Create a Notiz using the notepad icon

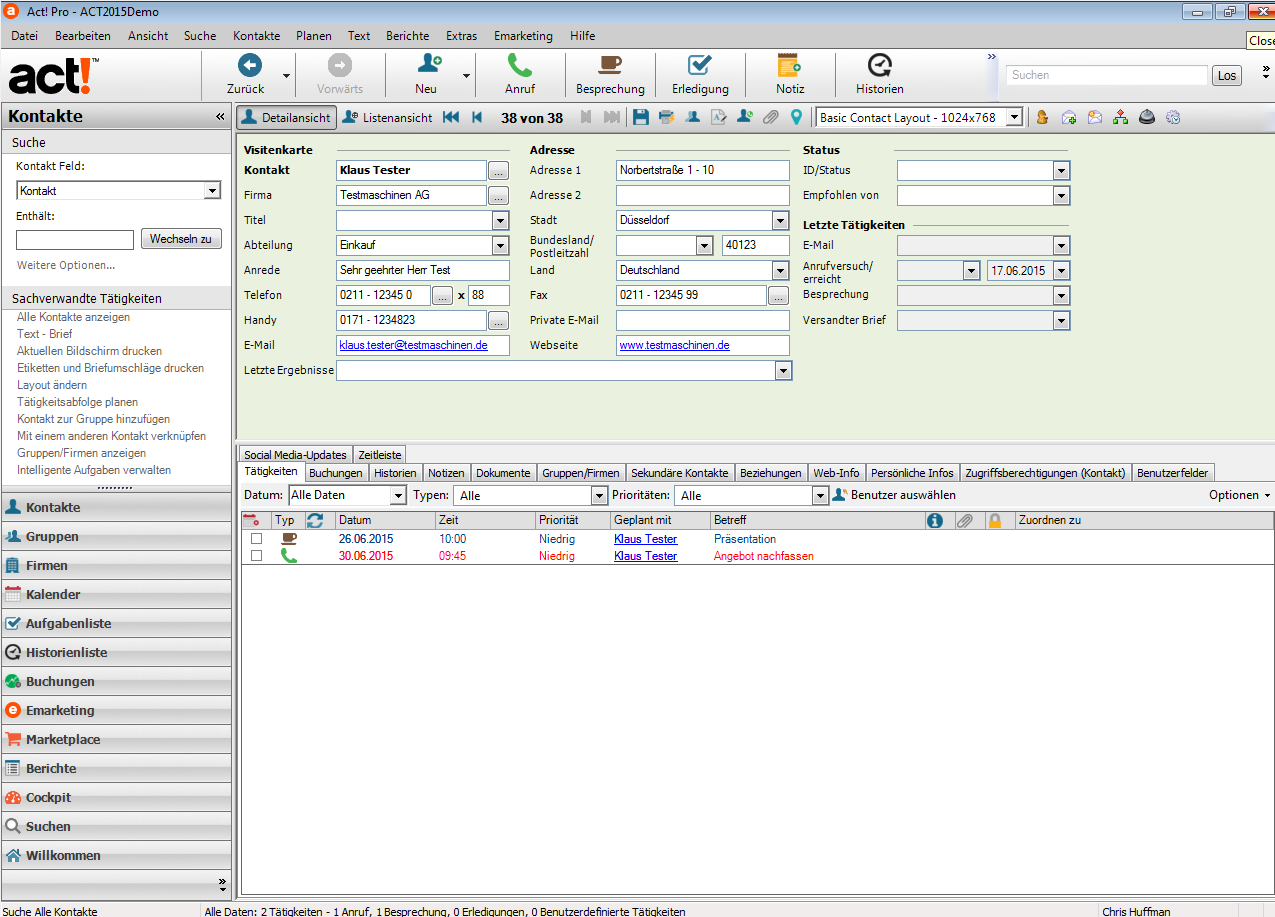789,66
